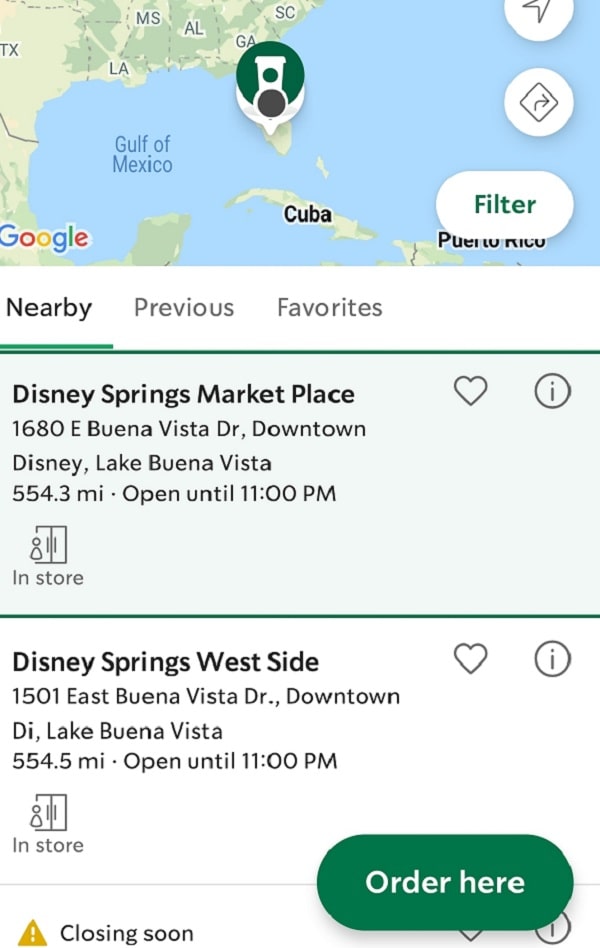Tap the Cuba label on the map
Image resolution: width=600 pixels, height=948 pixels.
[308, 214]
